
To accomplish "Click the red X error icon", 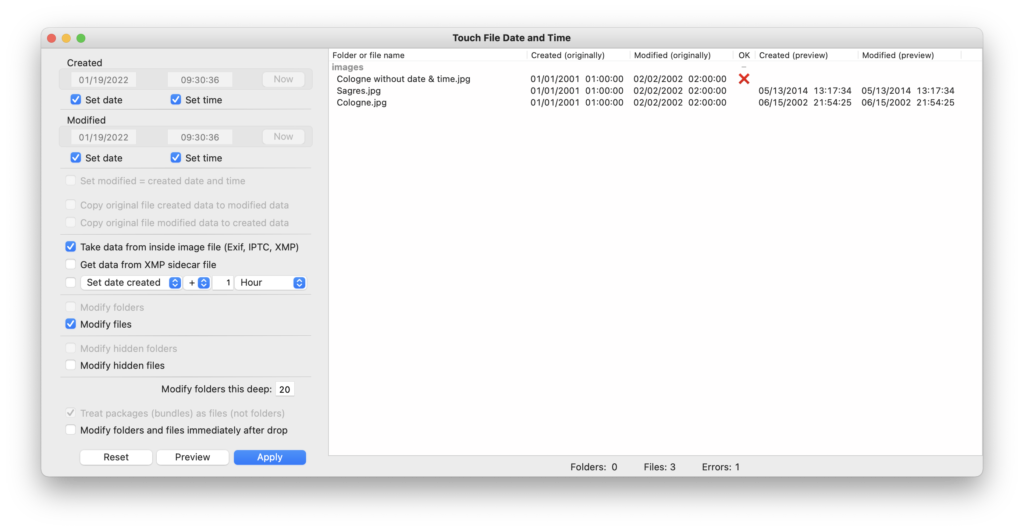I will [743, 79].
